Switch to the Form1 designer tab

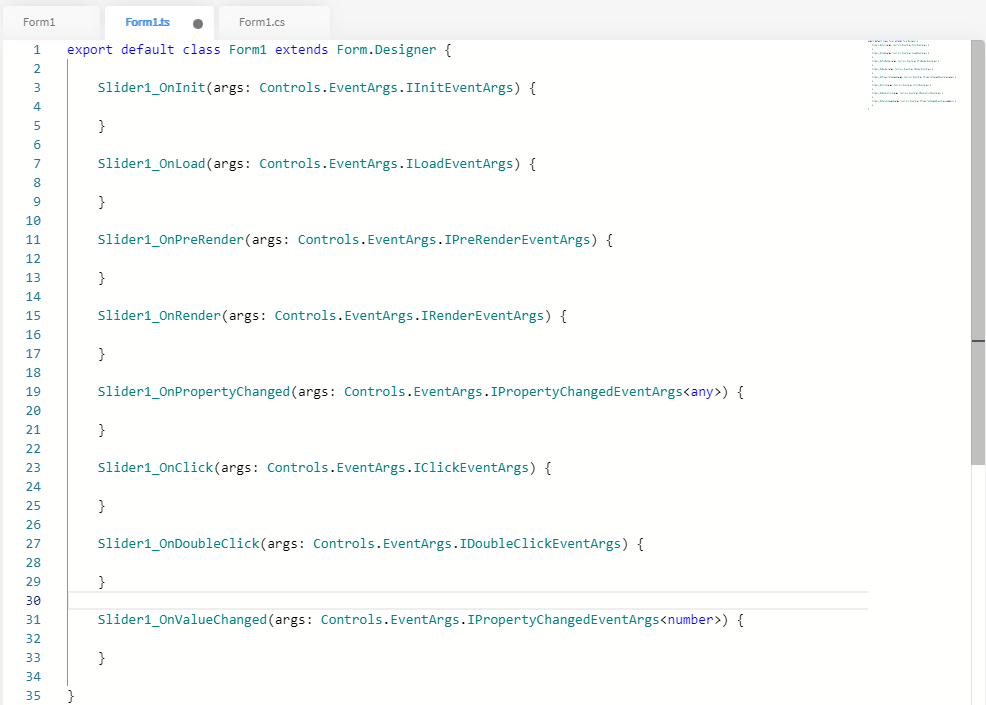pos(40,22)
